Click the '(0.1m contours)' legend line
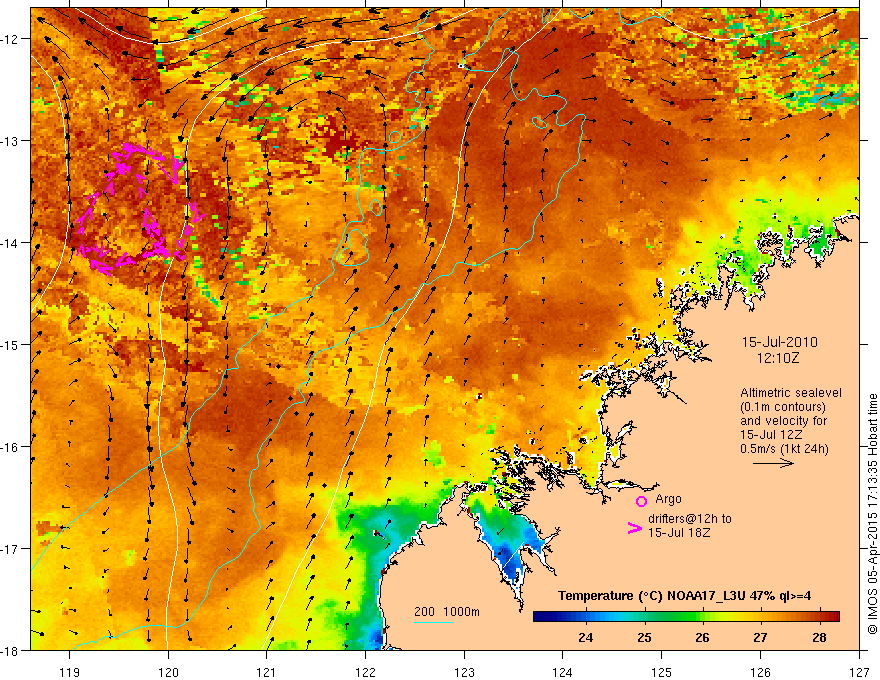 click(783, 407)
